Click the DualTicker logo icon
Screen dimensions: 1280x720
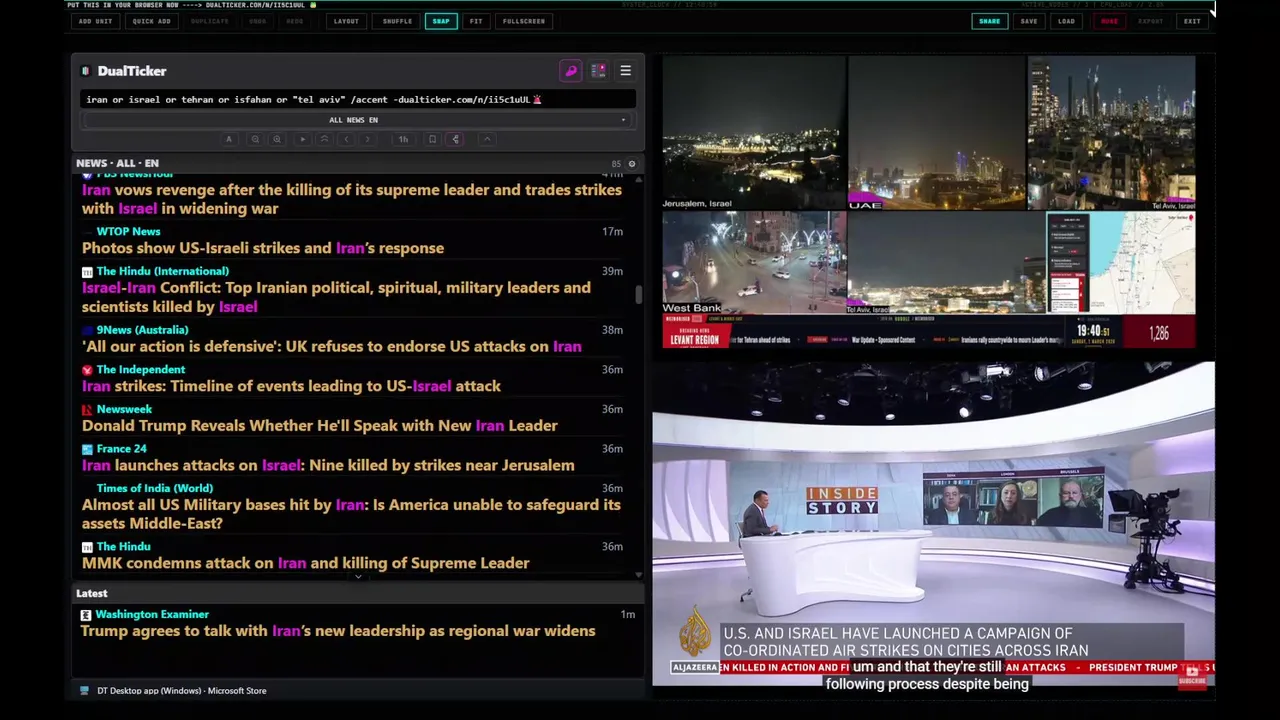85,71
